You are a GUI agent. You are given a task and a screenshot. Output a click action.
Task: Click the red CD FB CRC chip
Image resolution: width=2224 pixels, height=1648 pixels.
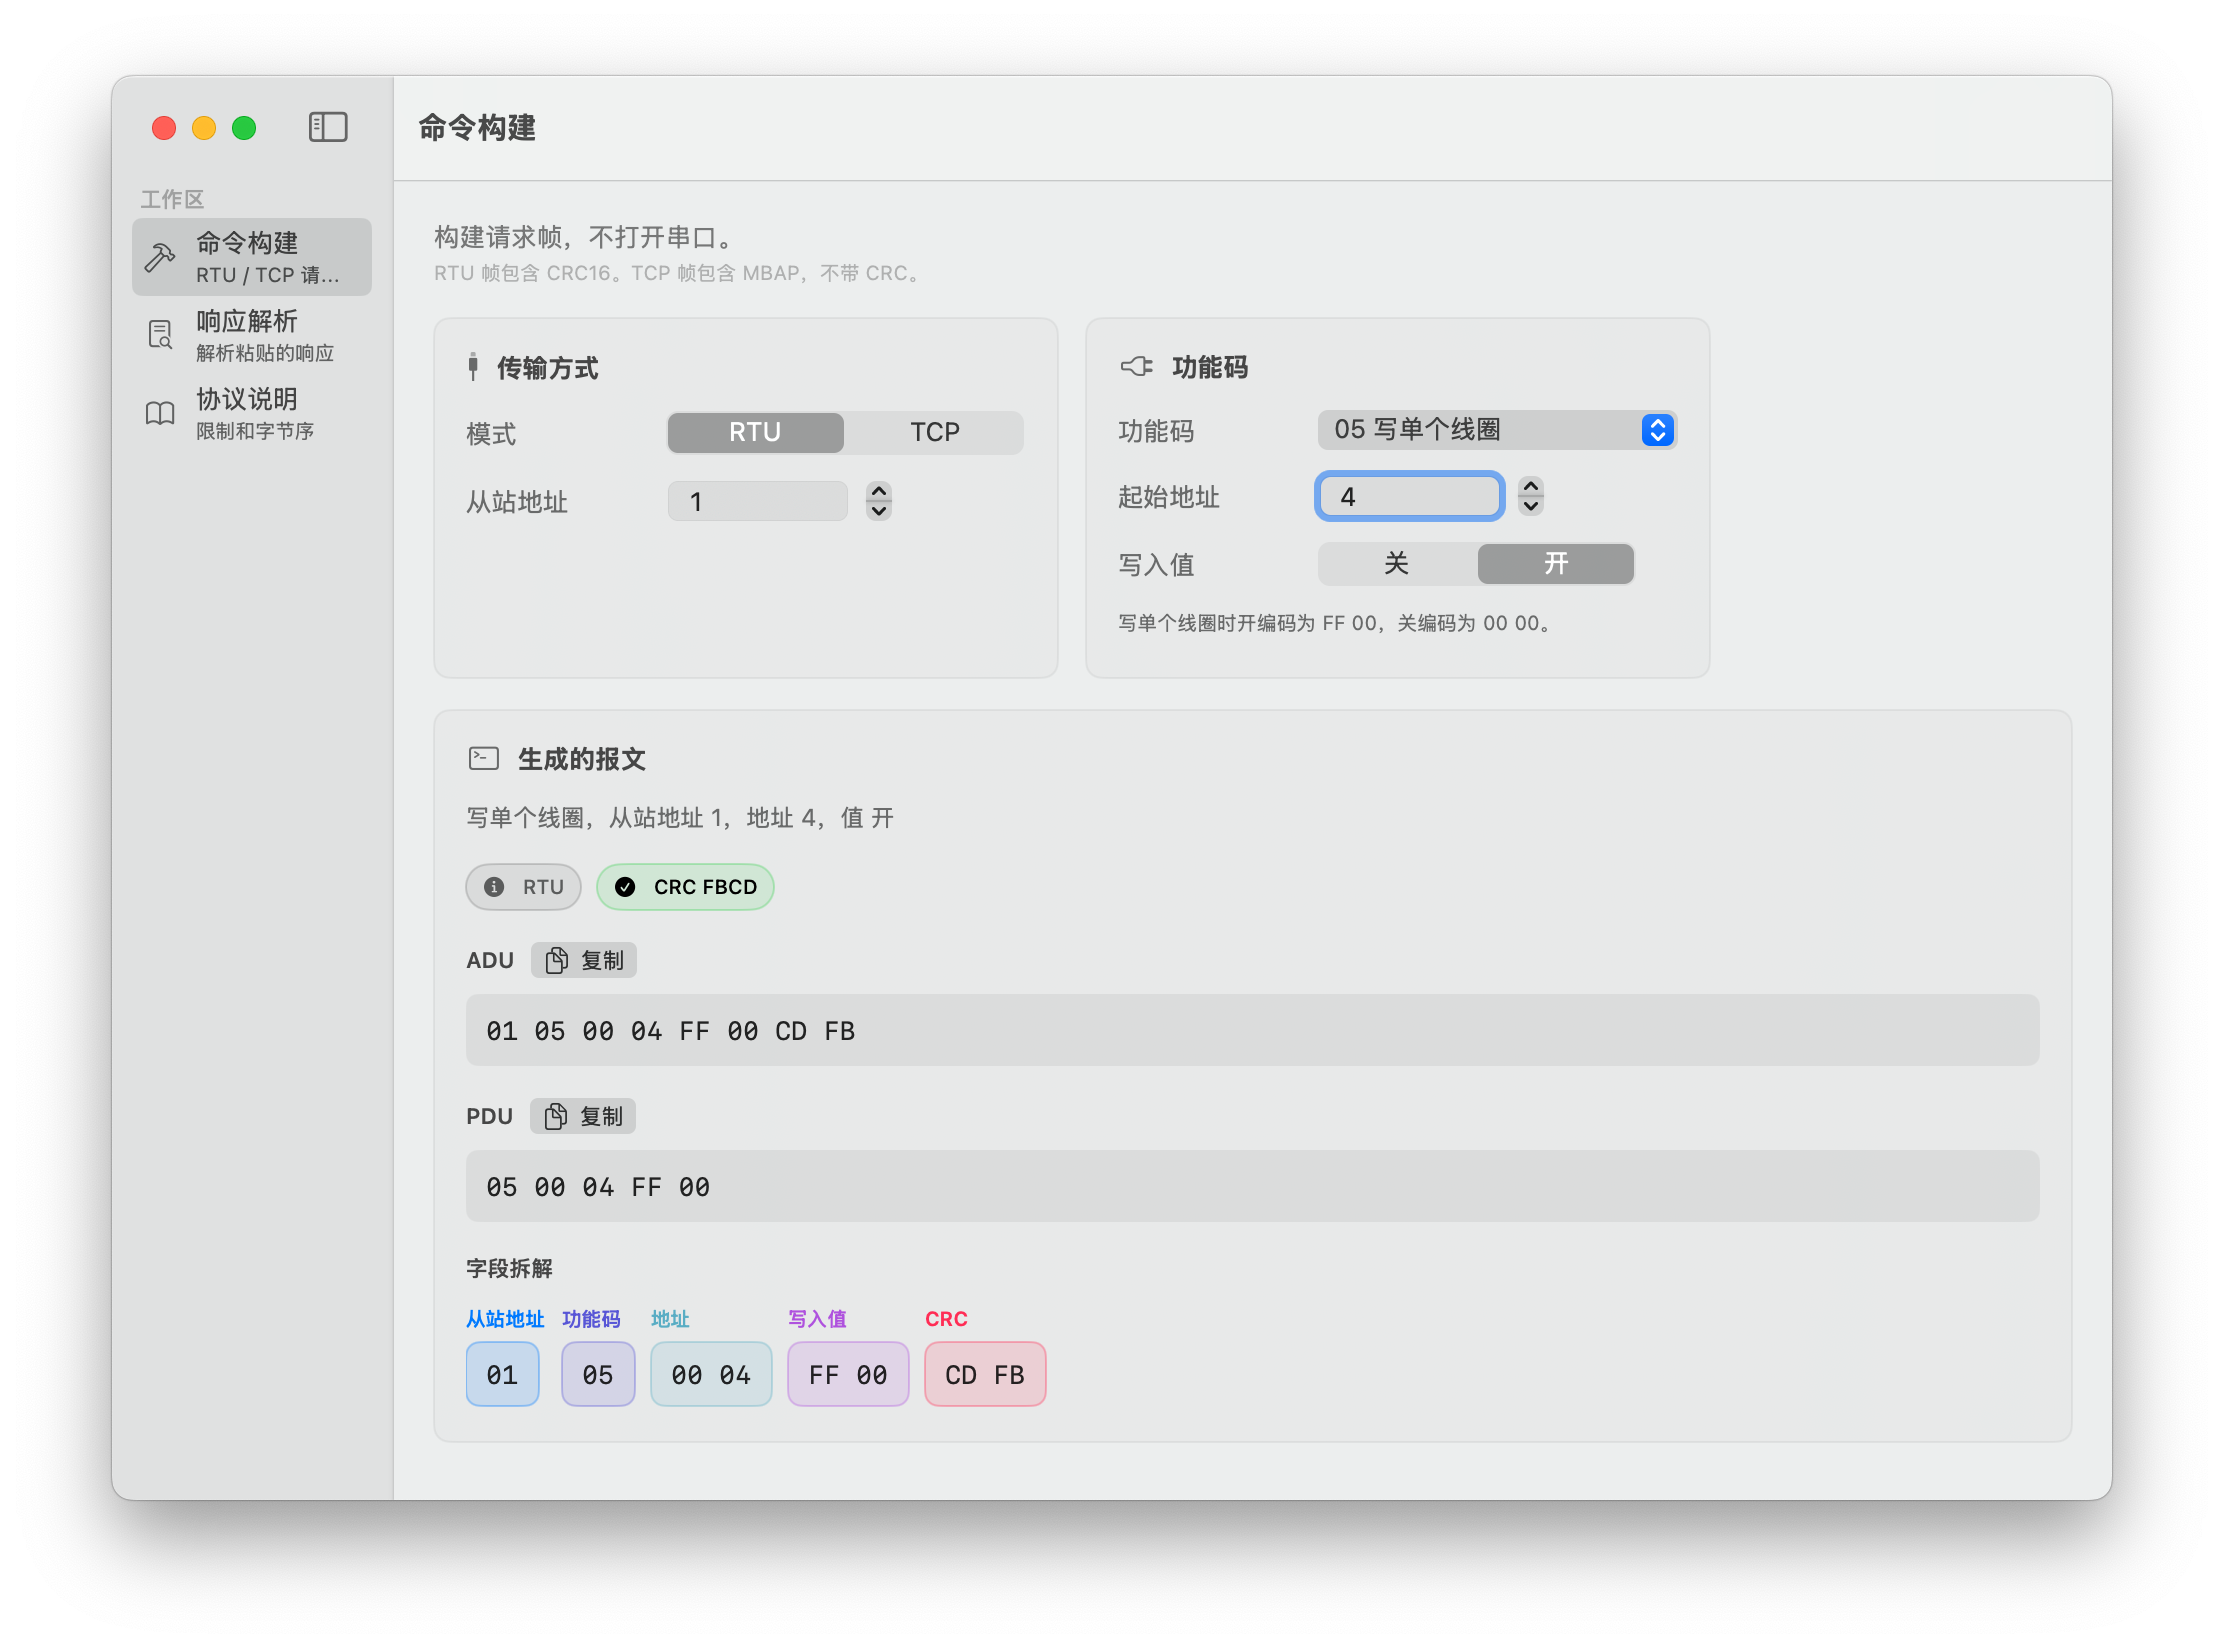coord(985,1375)
